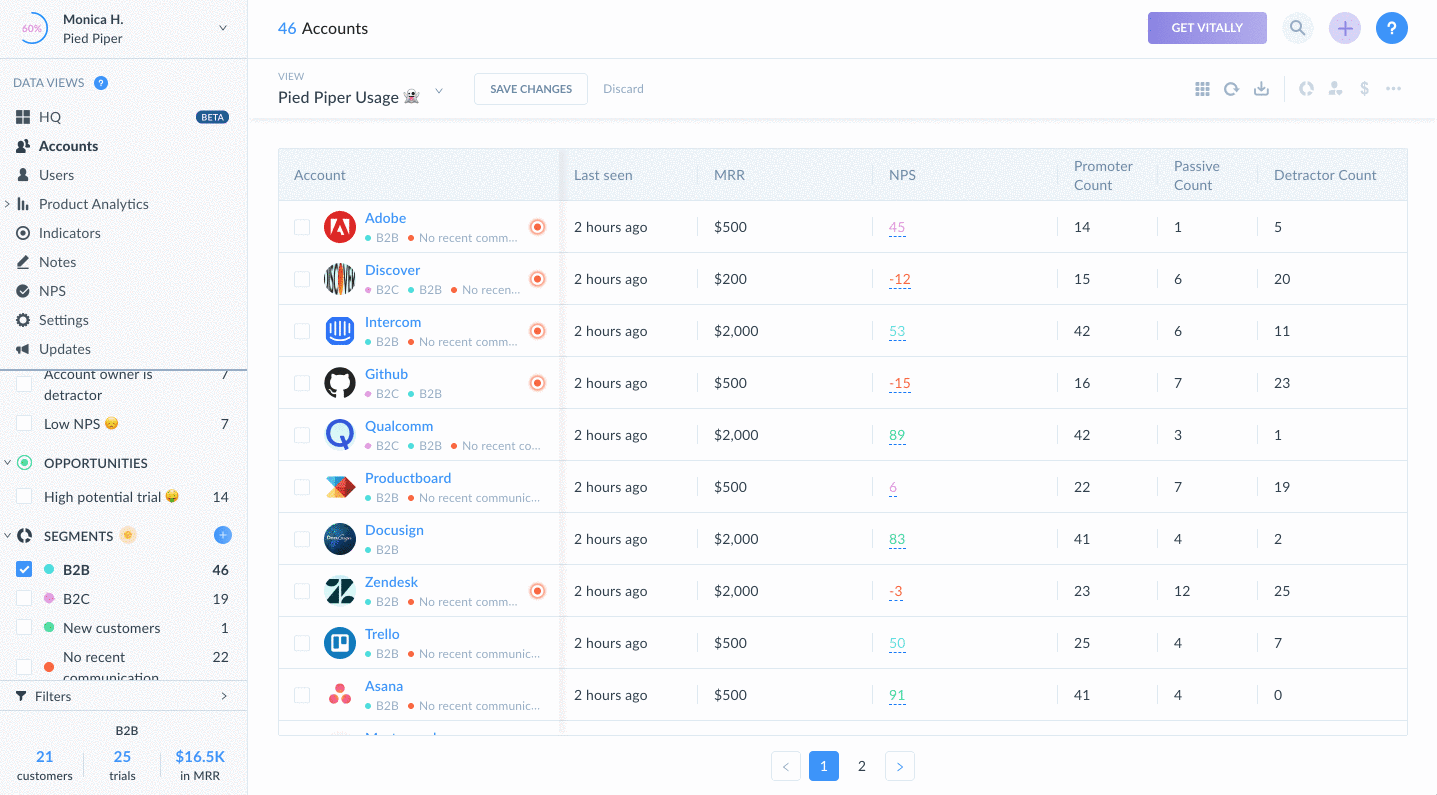
Task: Click the person-with-heart icon in the toolbar
Action: pos(1335,89)
